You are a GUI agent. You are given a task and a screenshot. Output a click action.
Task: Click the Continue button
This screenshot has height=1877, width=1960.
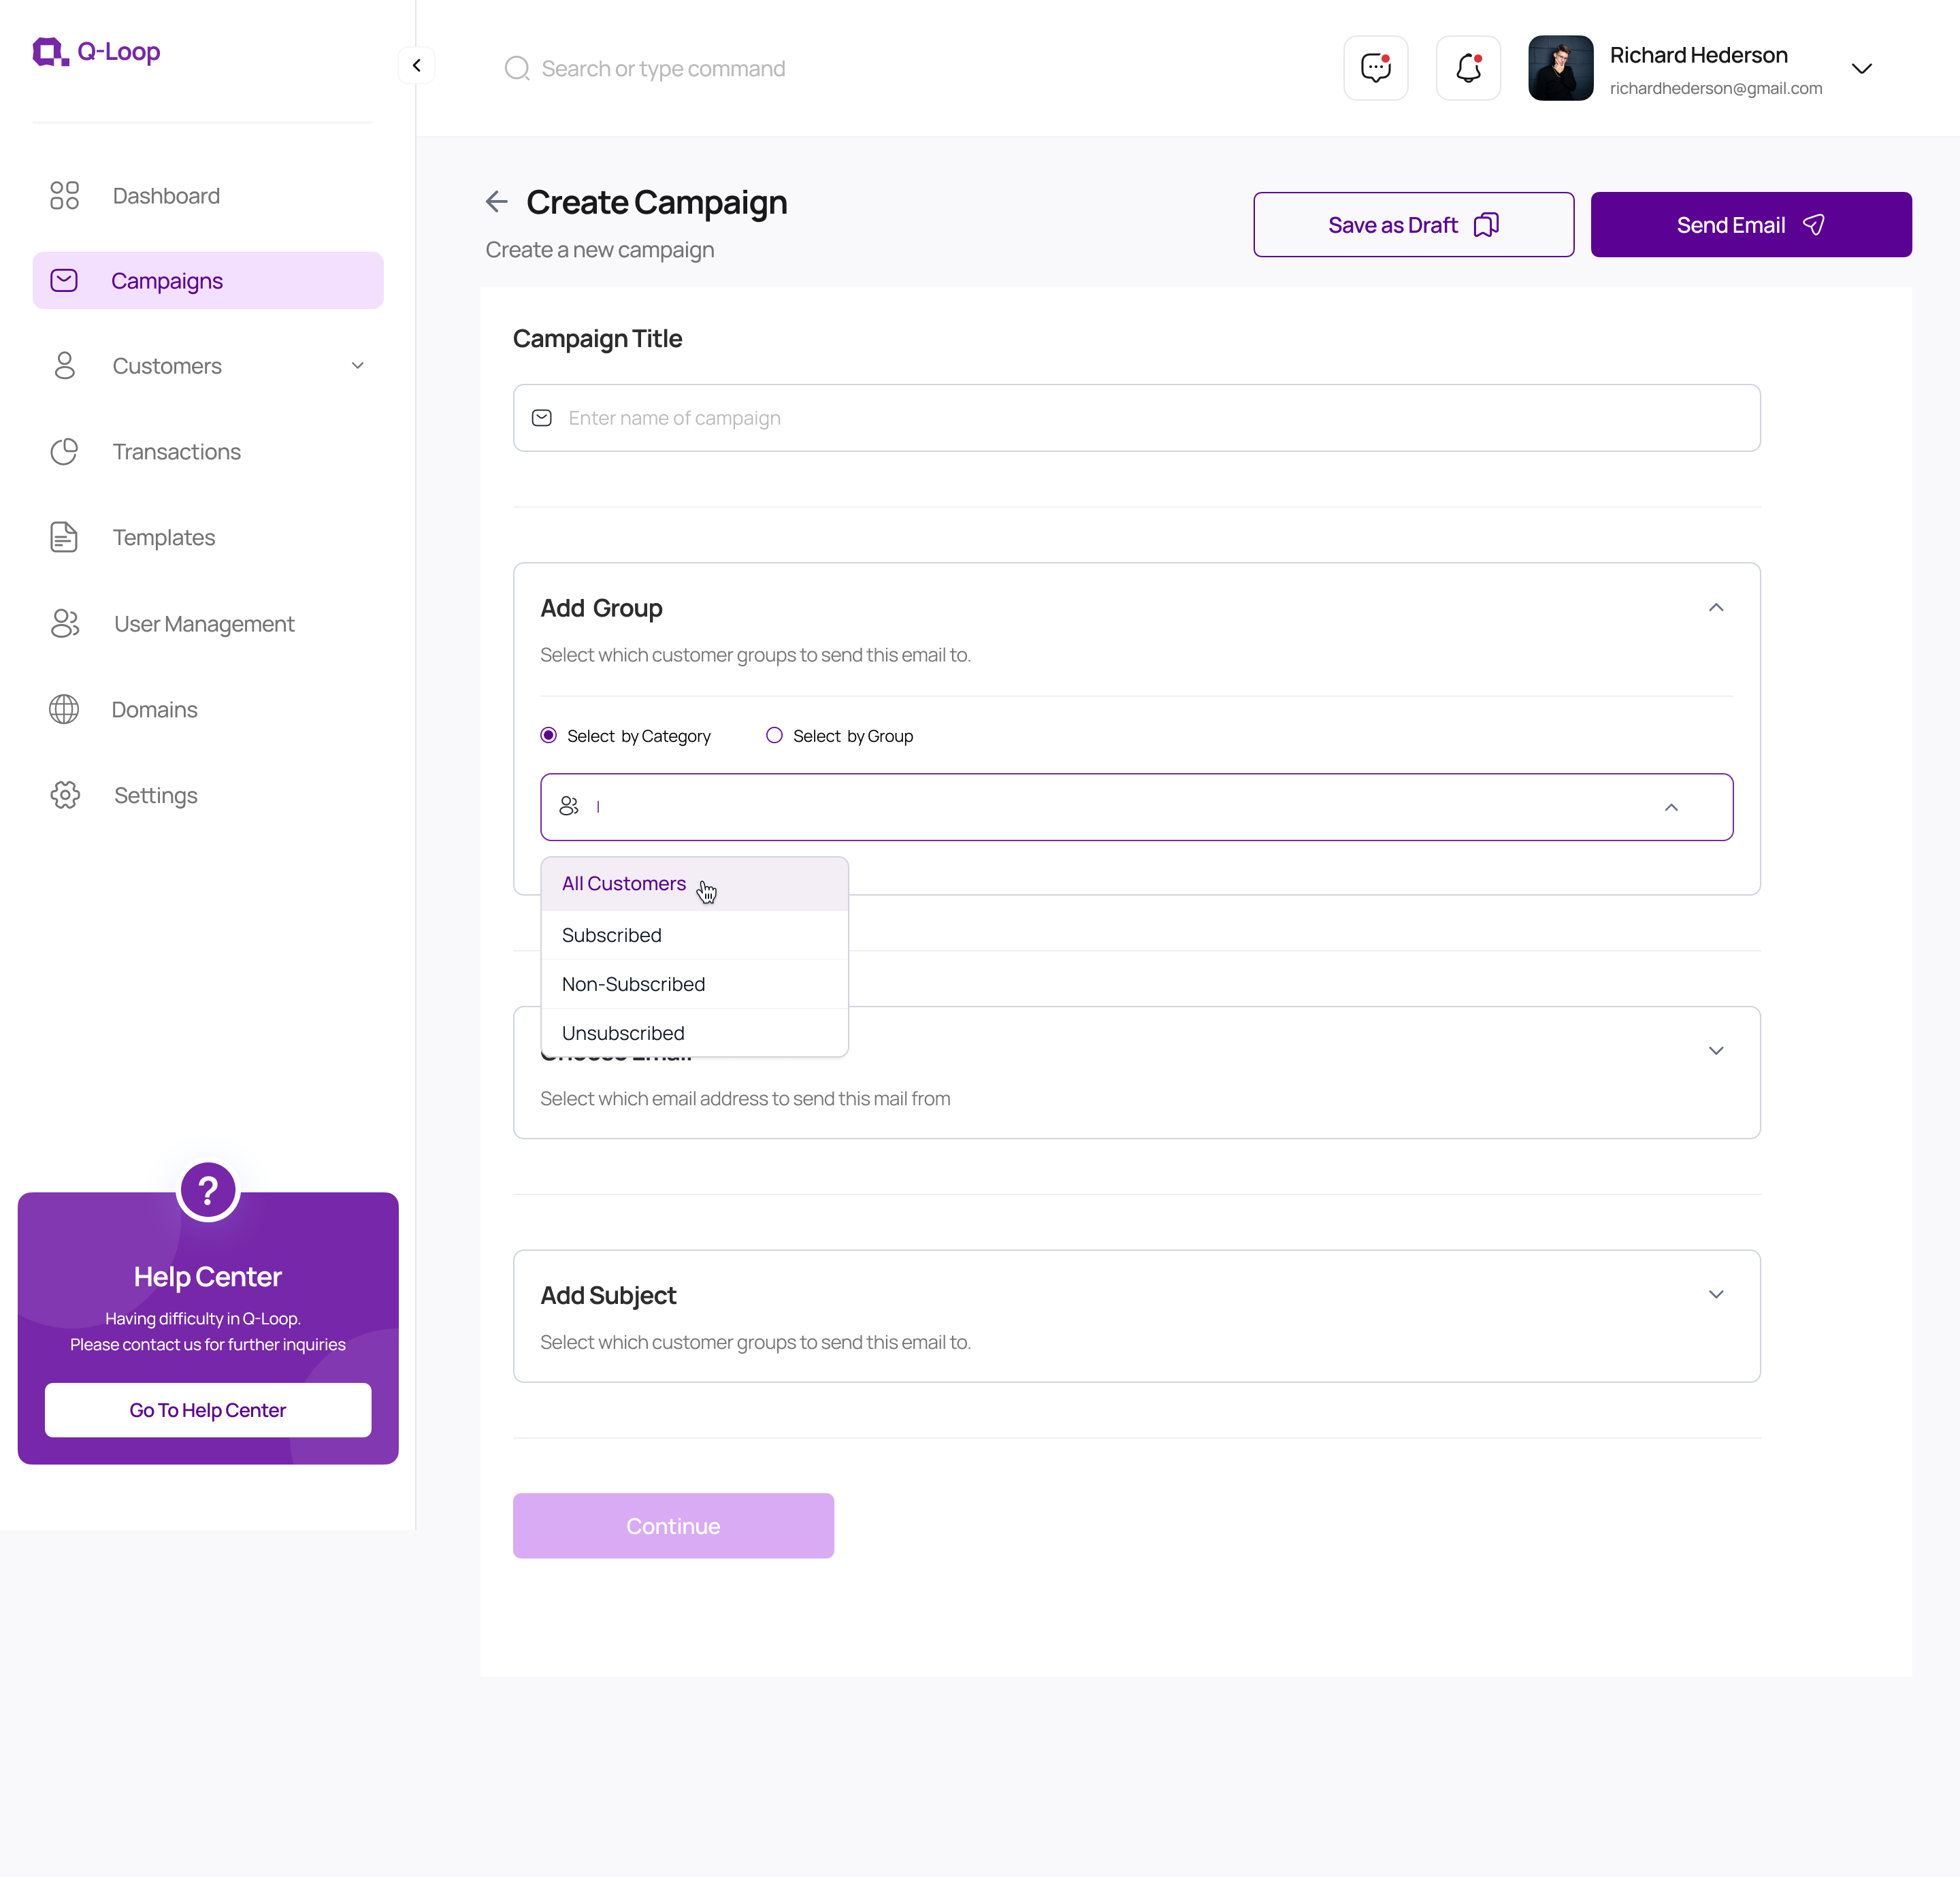pos(673,1525)
